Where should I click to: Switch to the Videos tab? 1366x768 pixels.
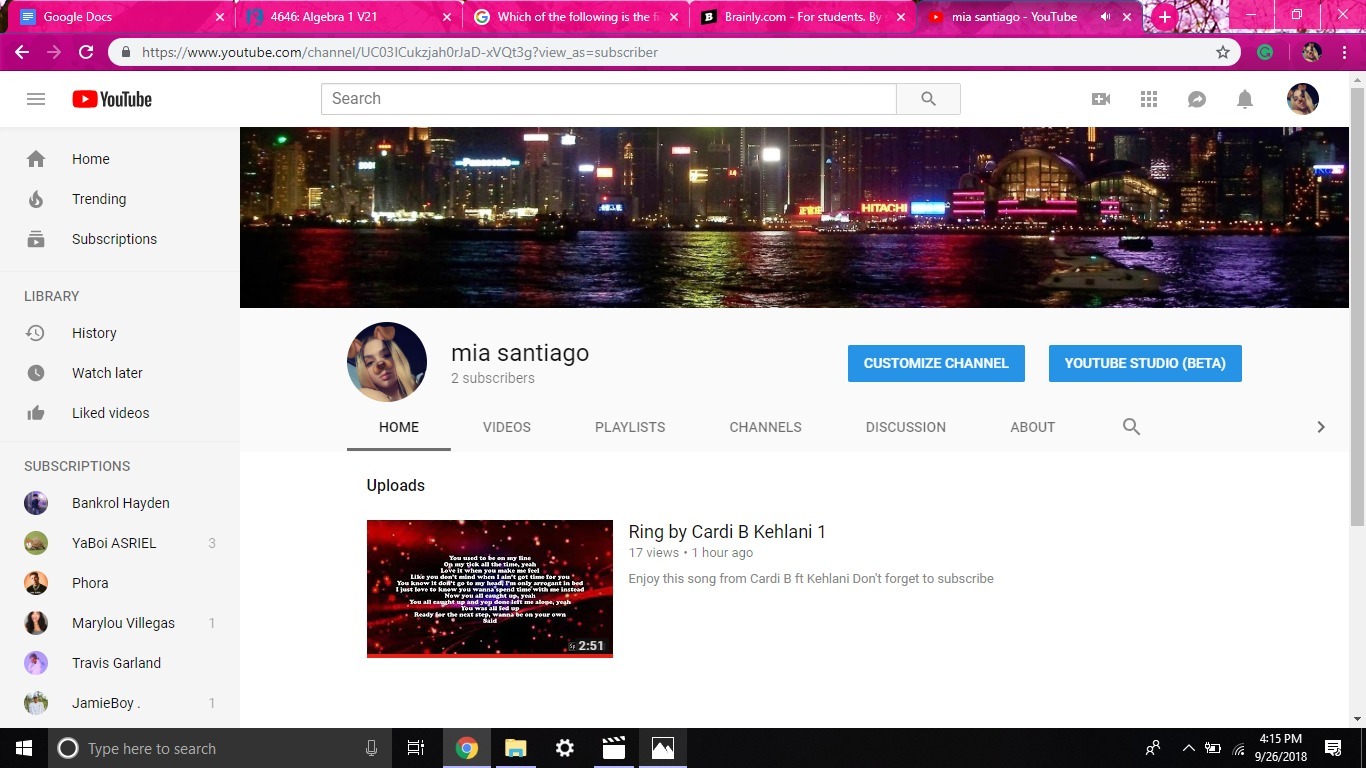pyautogui.click(x=507, y=427)
